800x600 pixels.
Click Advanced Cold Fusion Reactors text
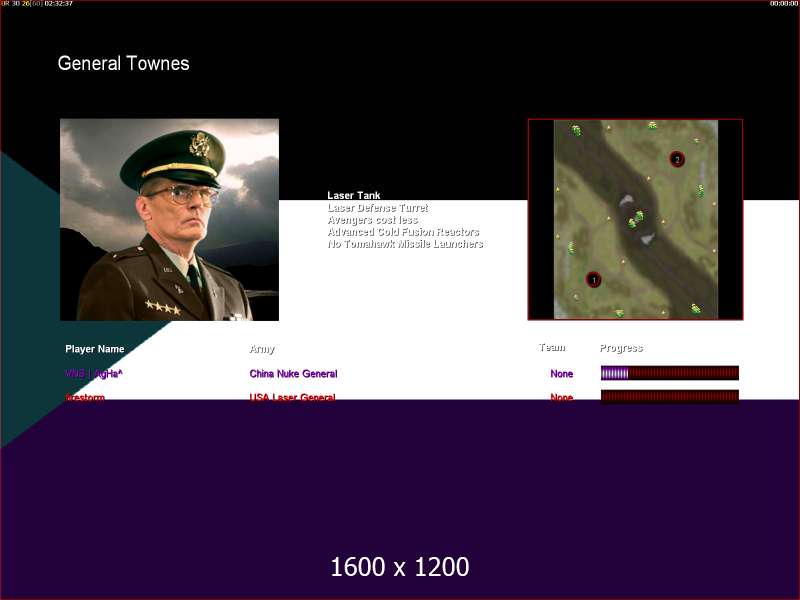[403, 232]
